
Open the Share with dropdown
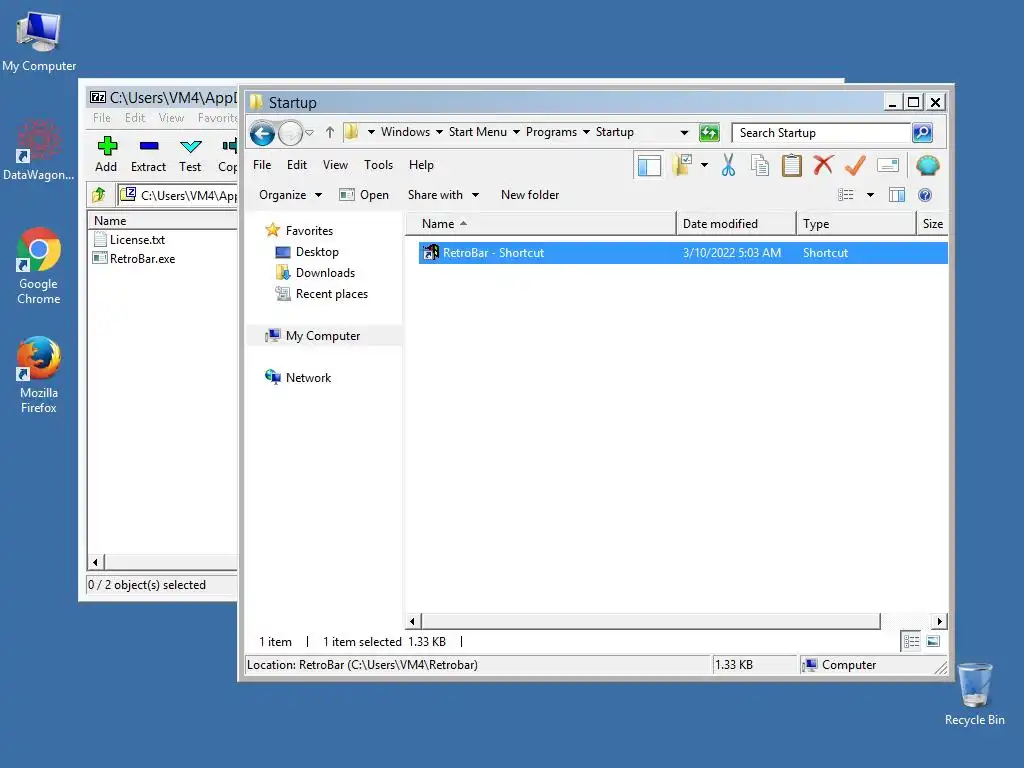tap(443, 195)
